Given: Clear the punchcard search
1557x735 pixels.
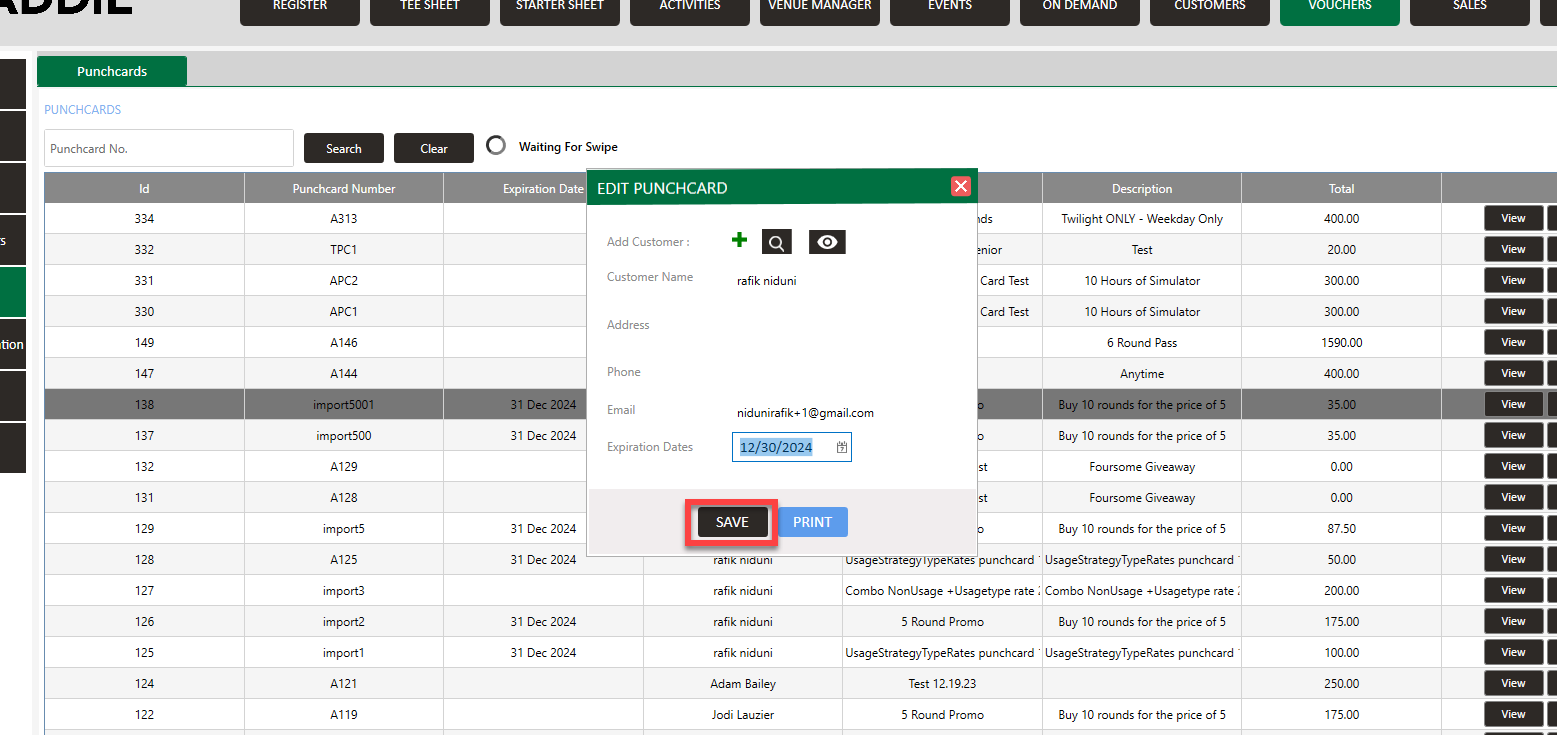Looking at the screenshot, I should pos(433,148).
